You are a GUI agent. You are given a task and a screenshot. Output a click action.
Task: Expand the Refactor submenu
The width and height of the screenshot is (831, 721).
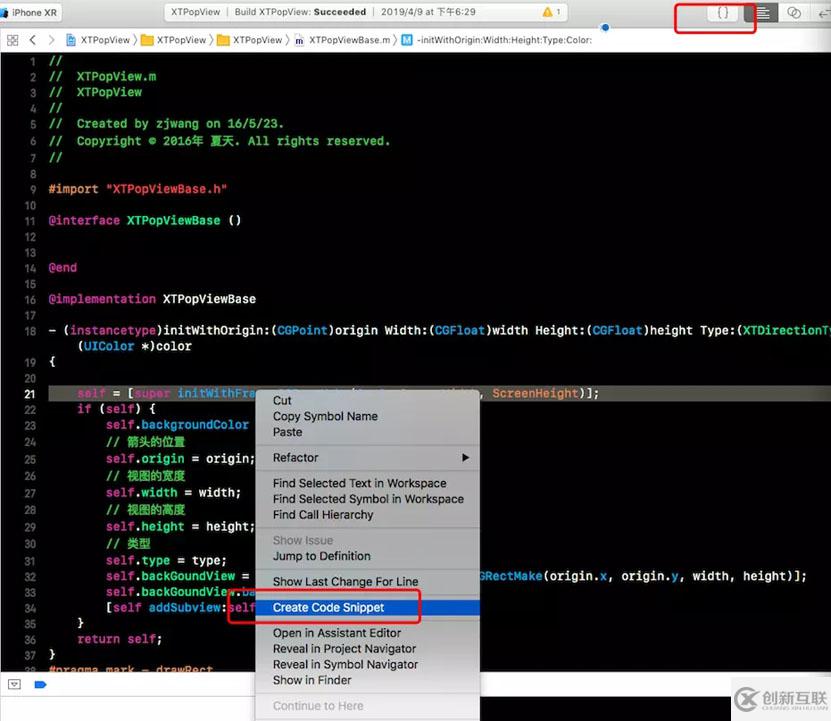[370, 458]
